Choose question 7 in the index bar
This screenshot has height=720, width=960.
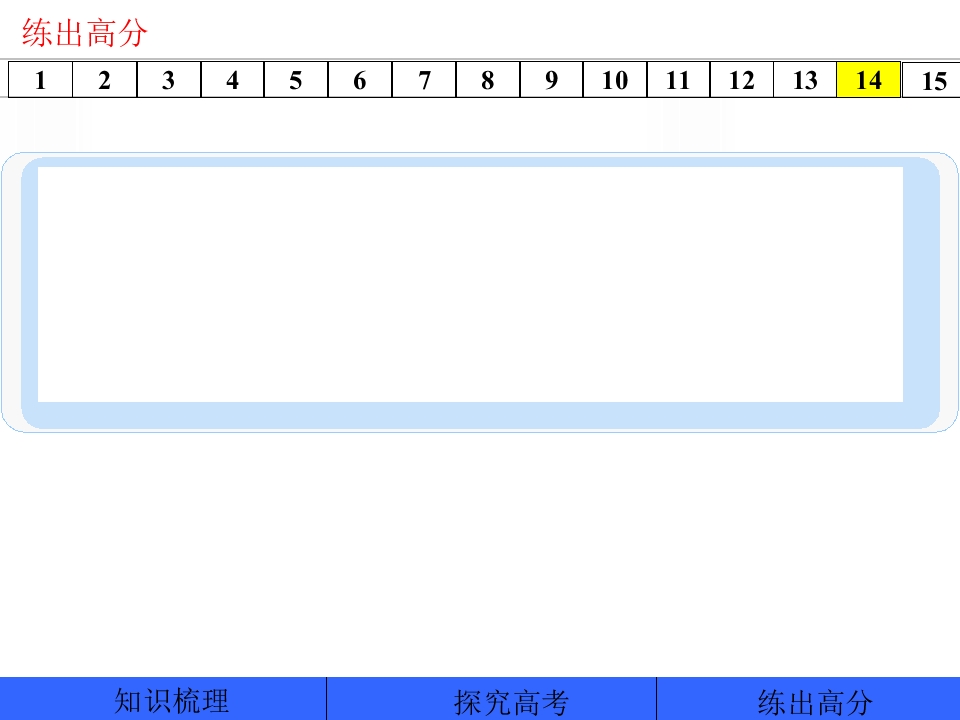[424, 80]
